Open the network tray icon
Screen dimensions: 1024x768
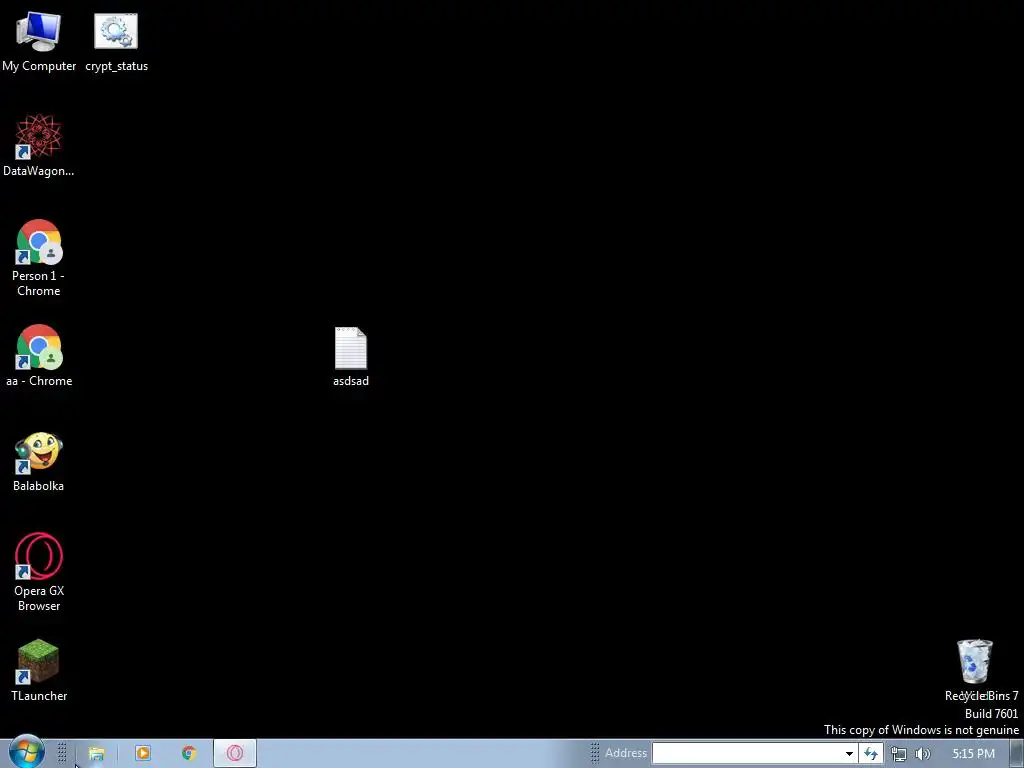(899, 754)
